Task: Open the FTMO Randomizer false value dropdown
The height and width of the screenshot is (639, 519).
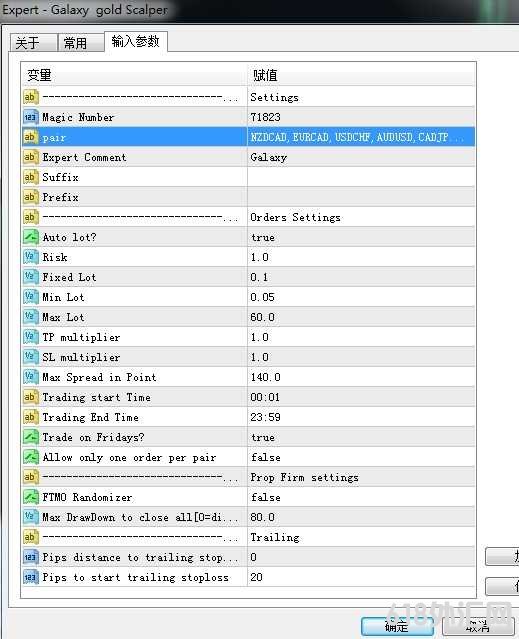Action: coord(361,497)
